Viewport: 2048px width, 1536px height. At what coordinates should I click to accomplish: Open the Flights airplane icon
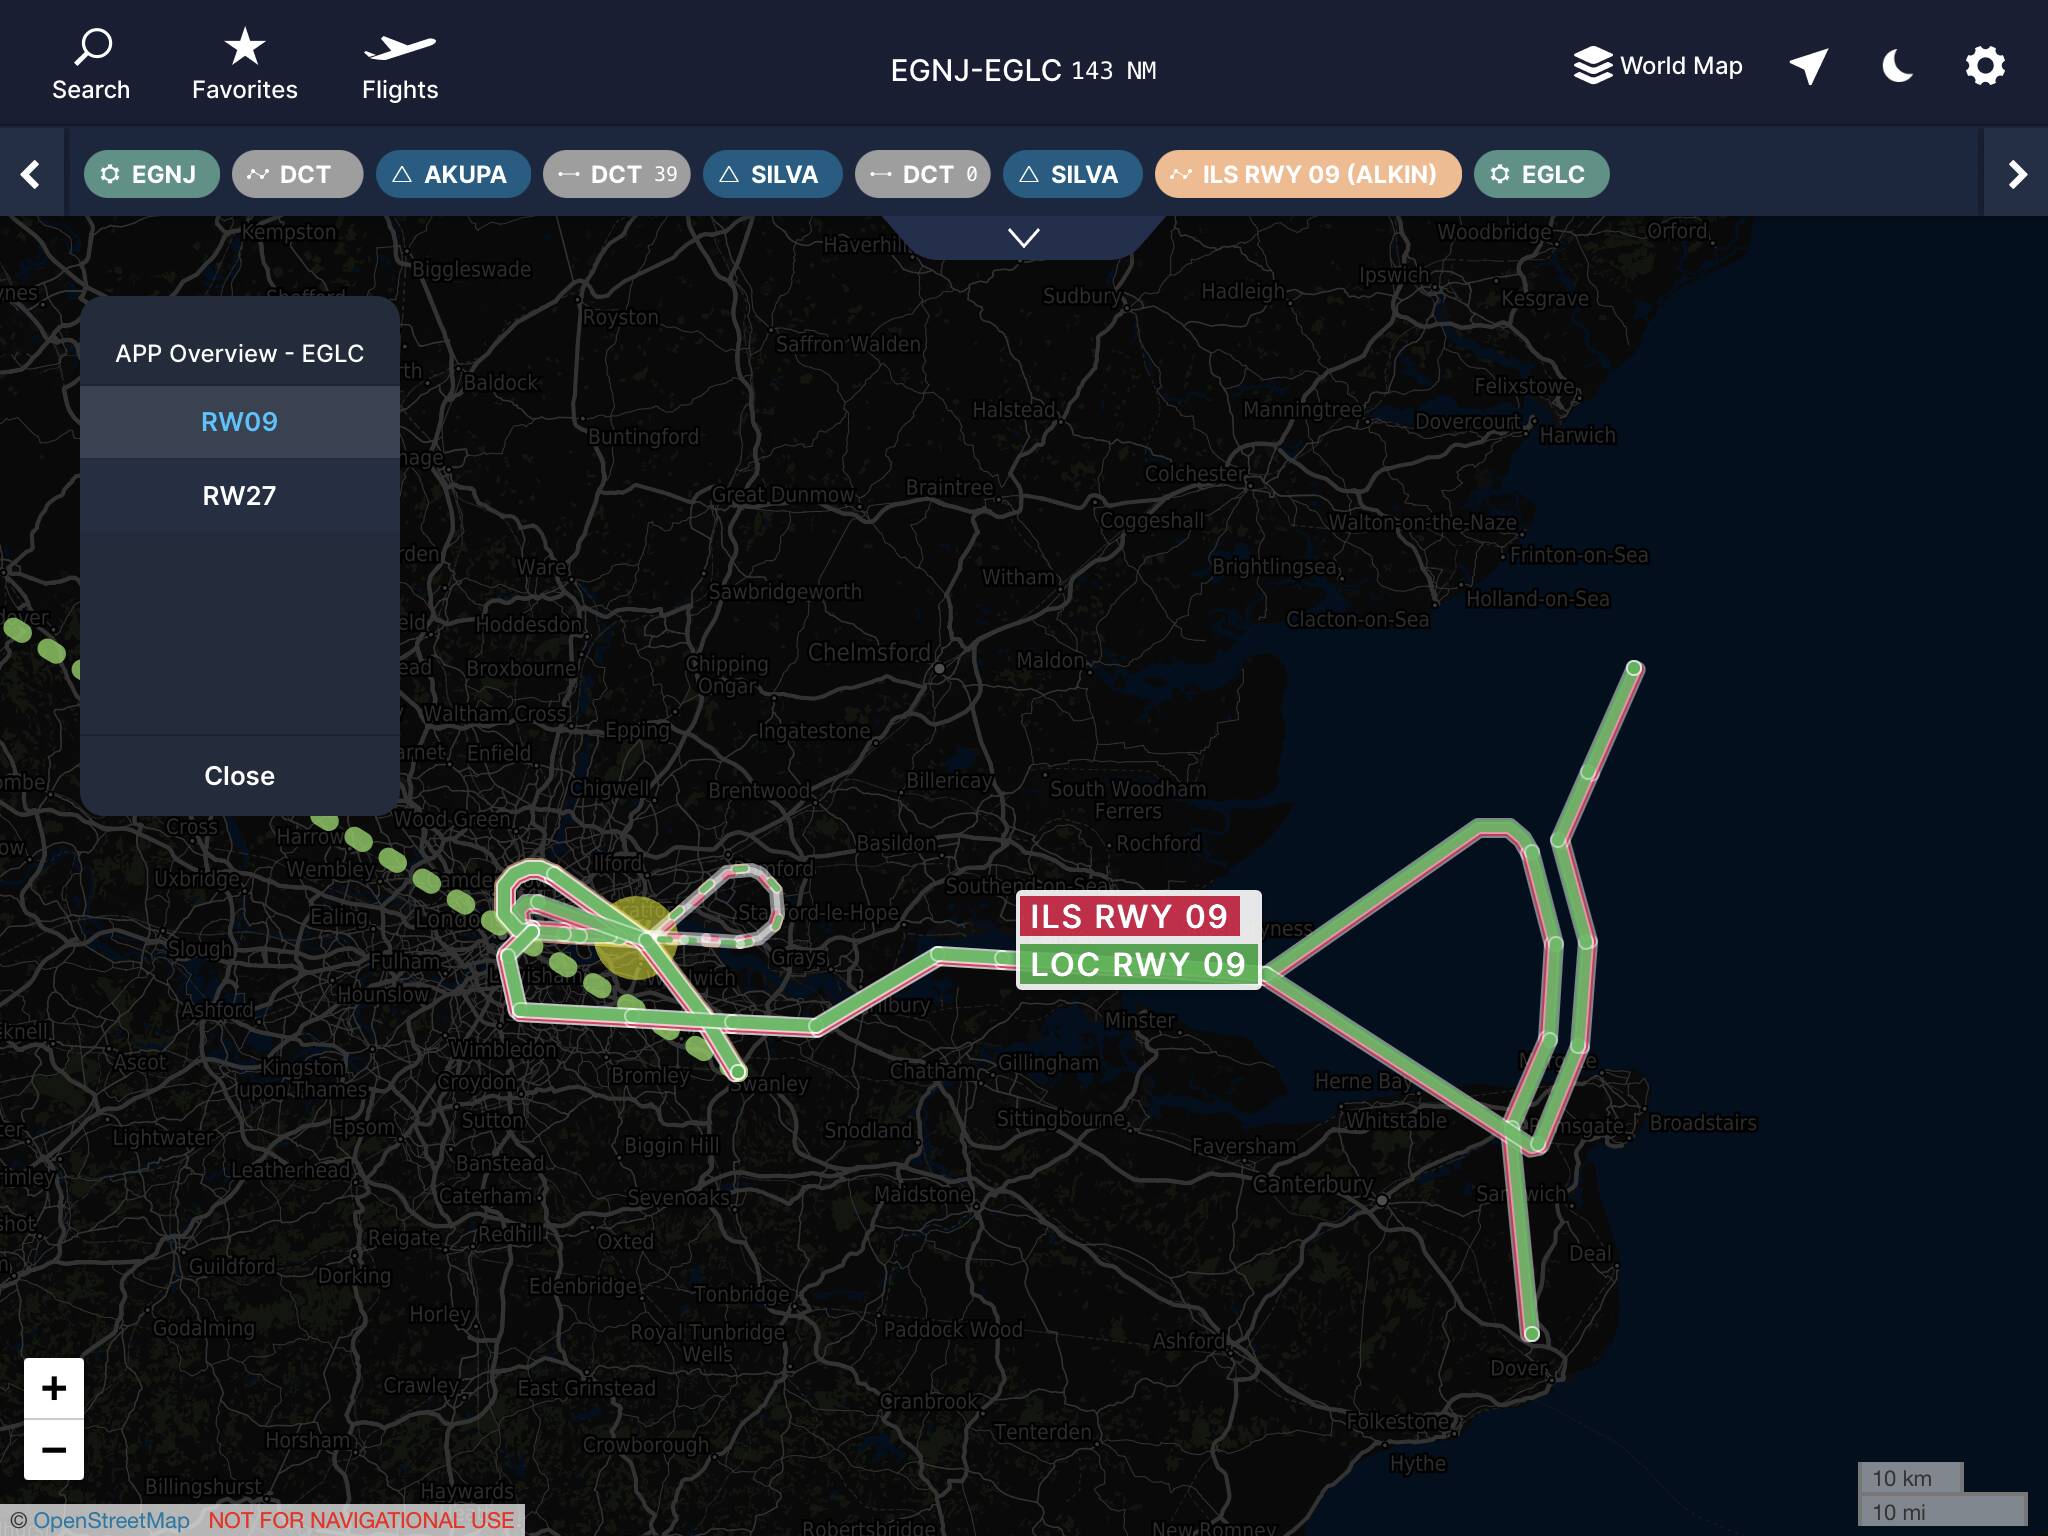[399, 47]
